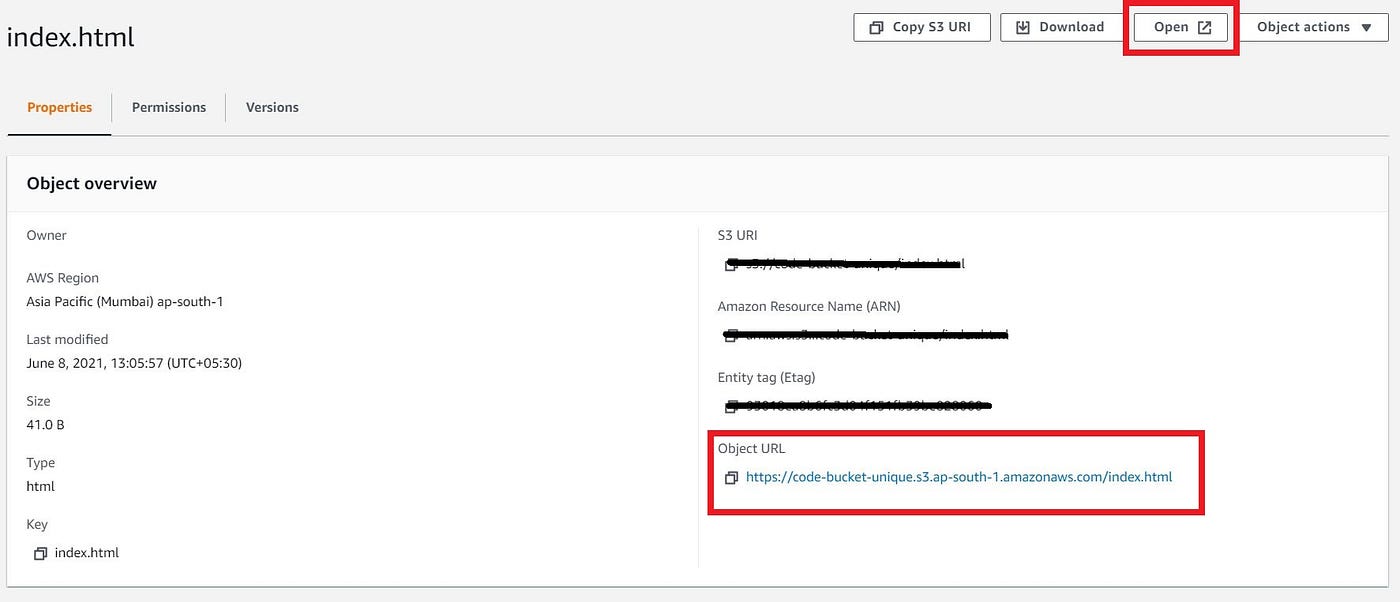Click the Amazon Resource Name (ARN) label
The height and width of the screenshot is (602, 1400).
(809, 306)
